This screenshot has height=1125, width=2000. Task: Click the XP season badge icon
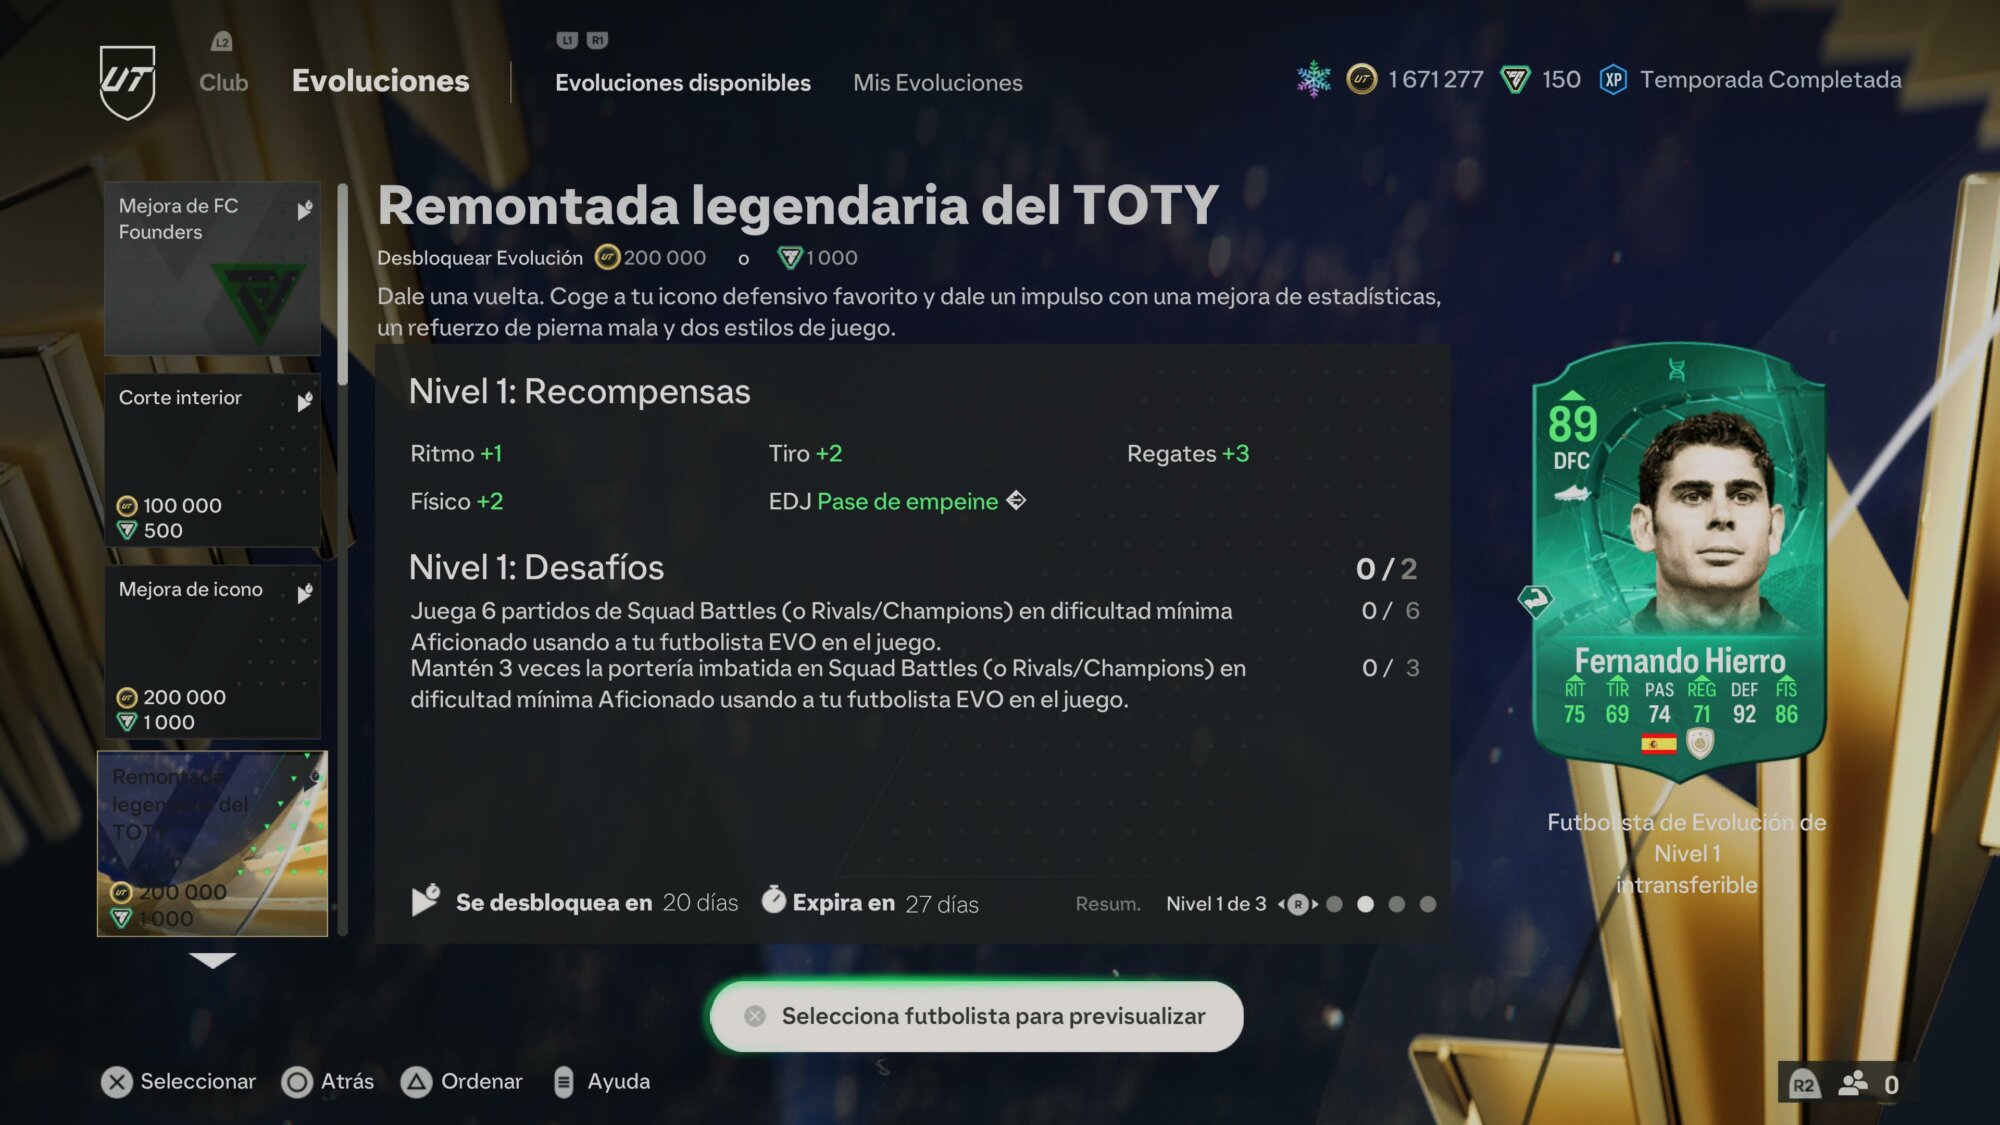tap(1613, 80)
